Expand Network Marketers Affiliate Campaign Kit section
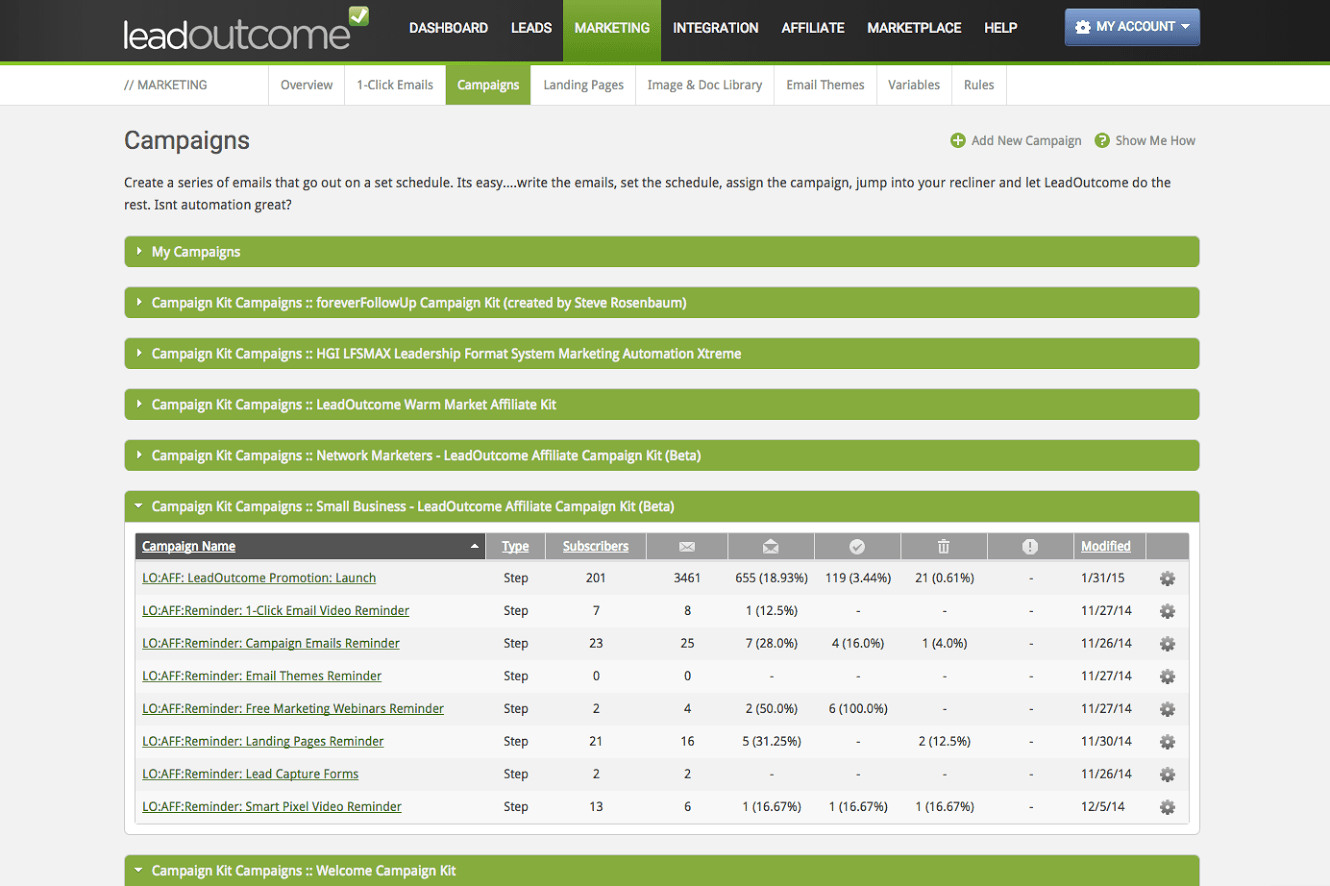 [661, 455]
